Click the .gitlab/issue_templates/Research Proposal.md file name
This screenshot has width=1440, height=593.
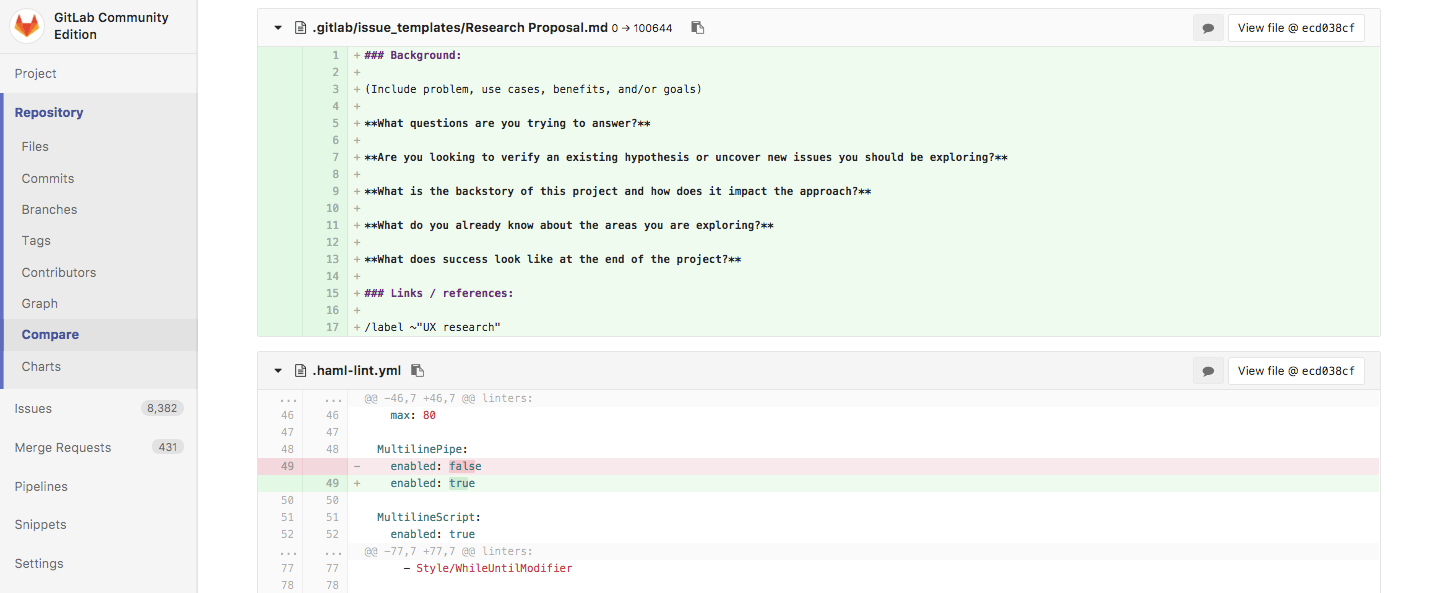coord(459,28)
